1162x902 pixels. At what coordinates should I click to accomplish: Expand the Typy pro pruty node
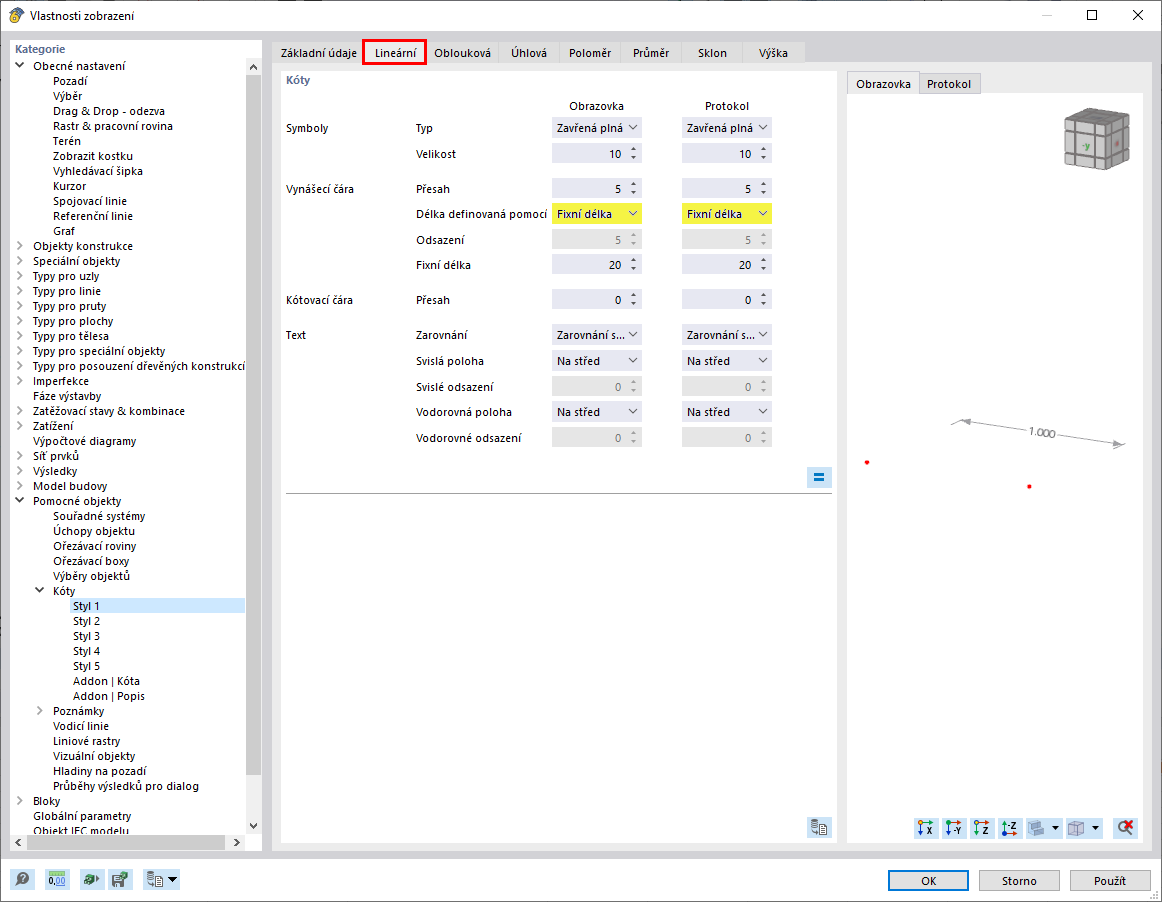coord(20,305)
